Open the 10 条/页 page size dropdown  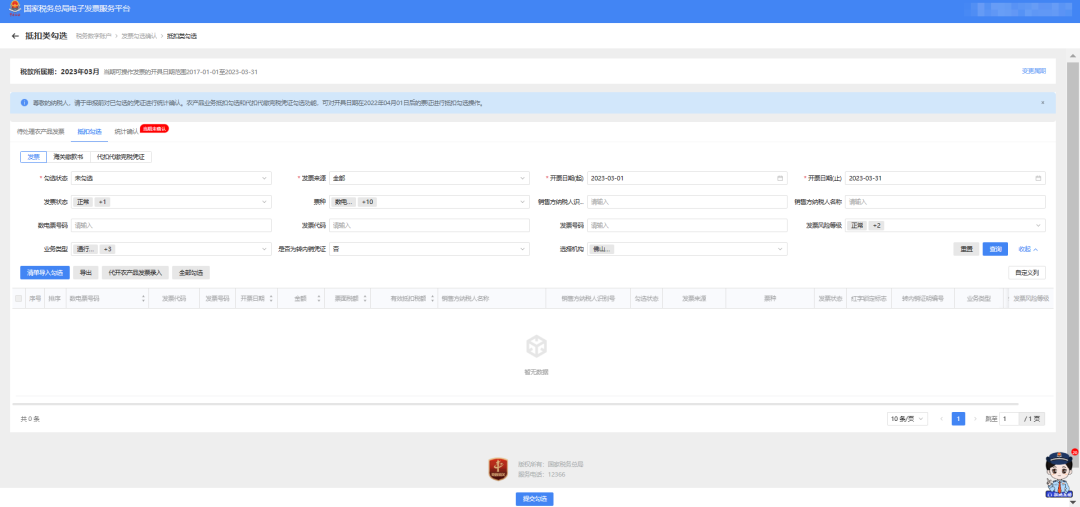point(908,419)
